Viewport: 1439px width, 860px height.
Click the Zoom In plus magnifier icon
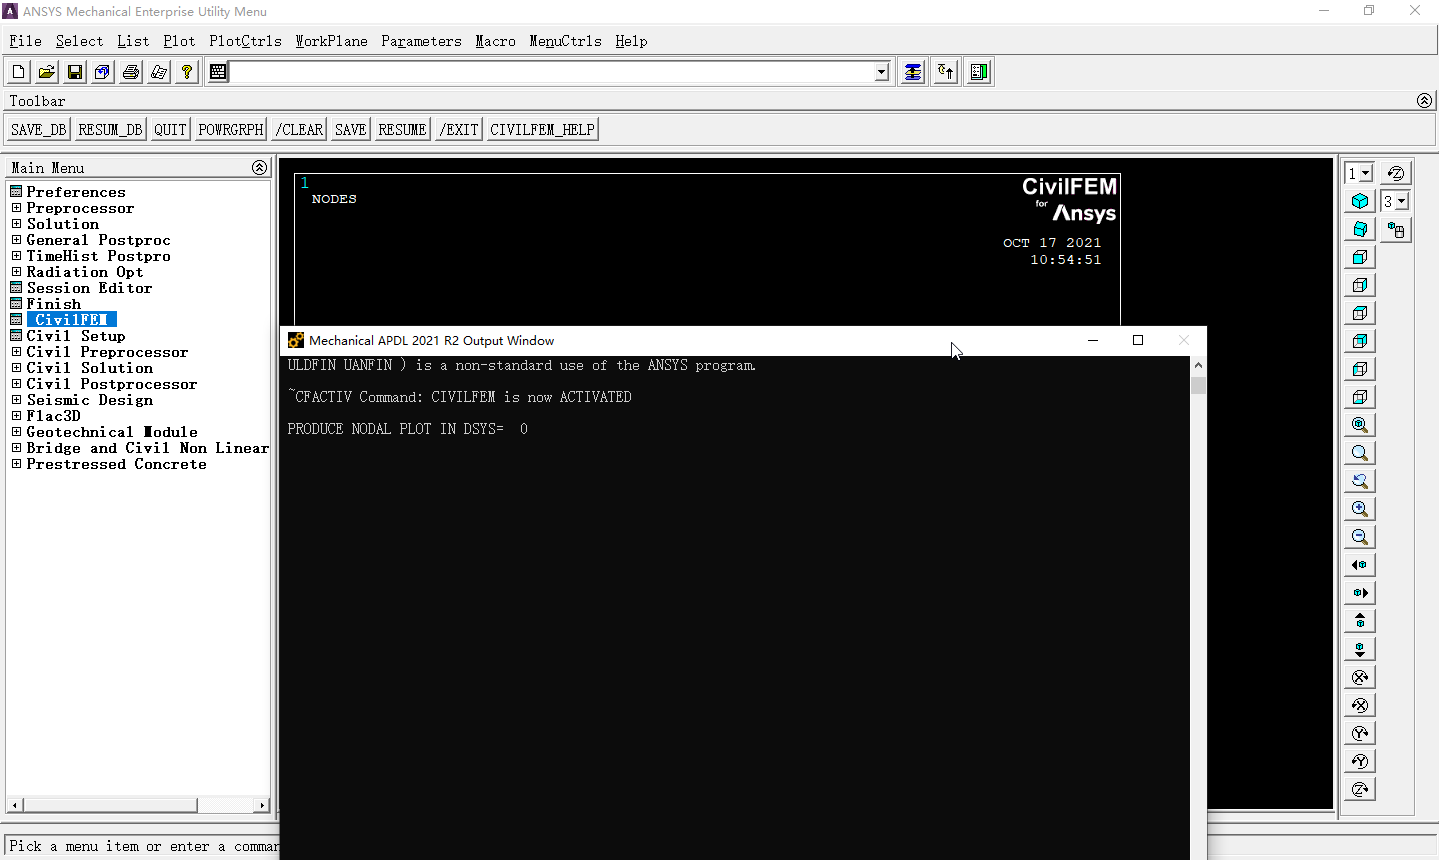point(1360,509)
